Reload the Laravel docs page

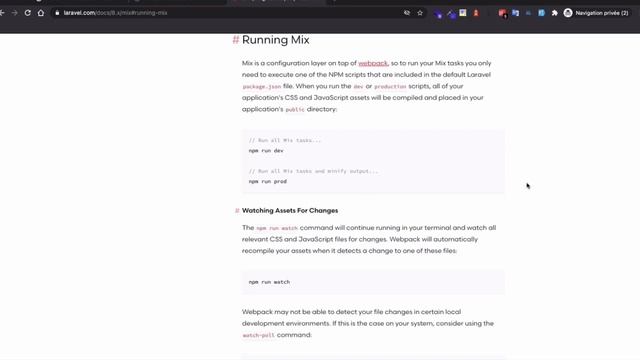point(28,13)
